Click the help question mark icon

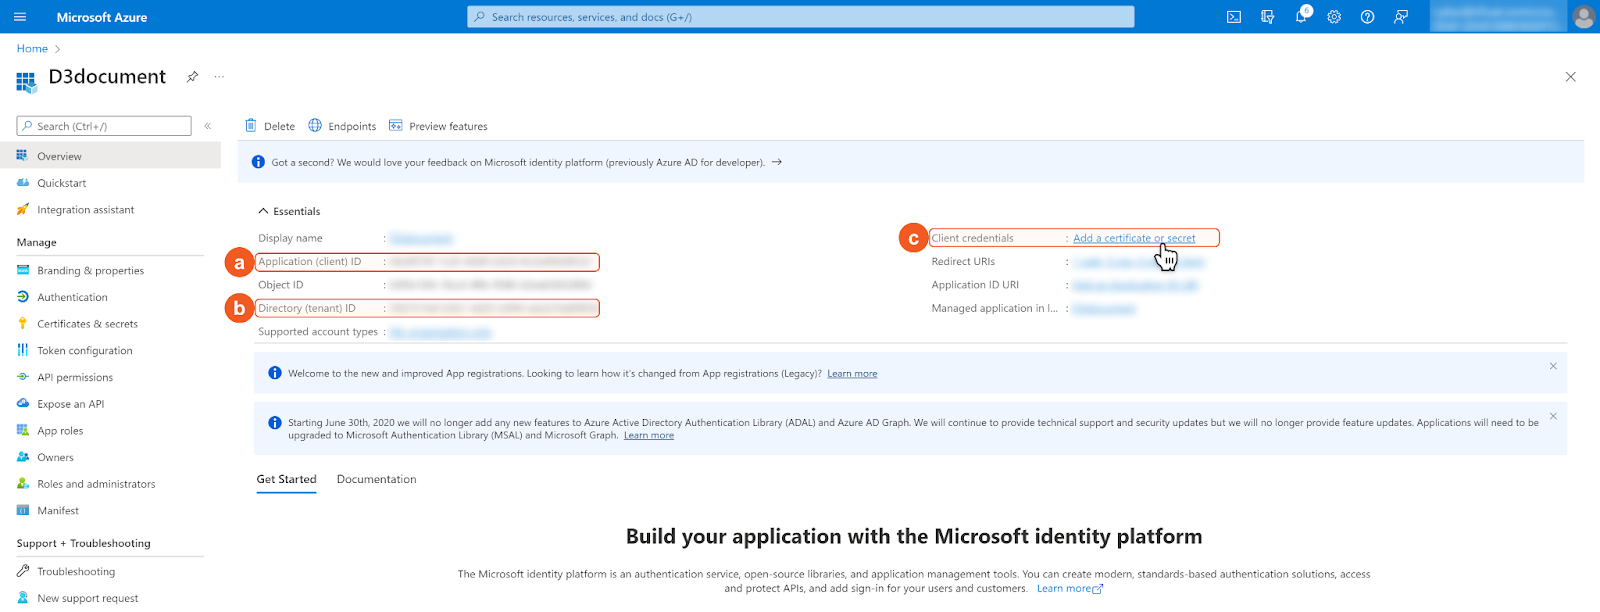point(1367,17)
